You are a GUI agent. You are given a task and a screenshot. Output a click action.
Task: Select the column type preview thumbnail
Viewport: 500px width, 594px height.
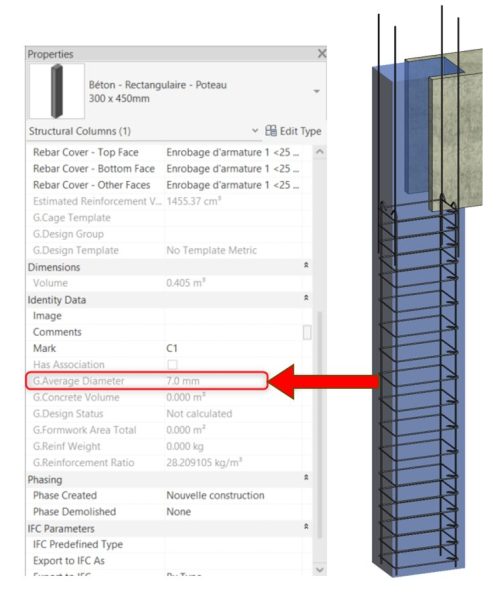57,91
